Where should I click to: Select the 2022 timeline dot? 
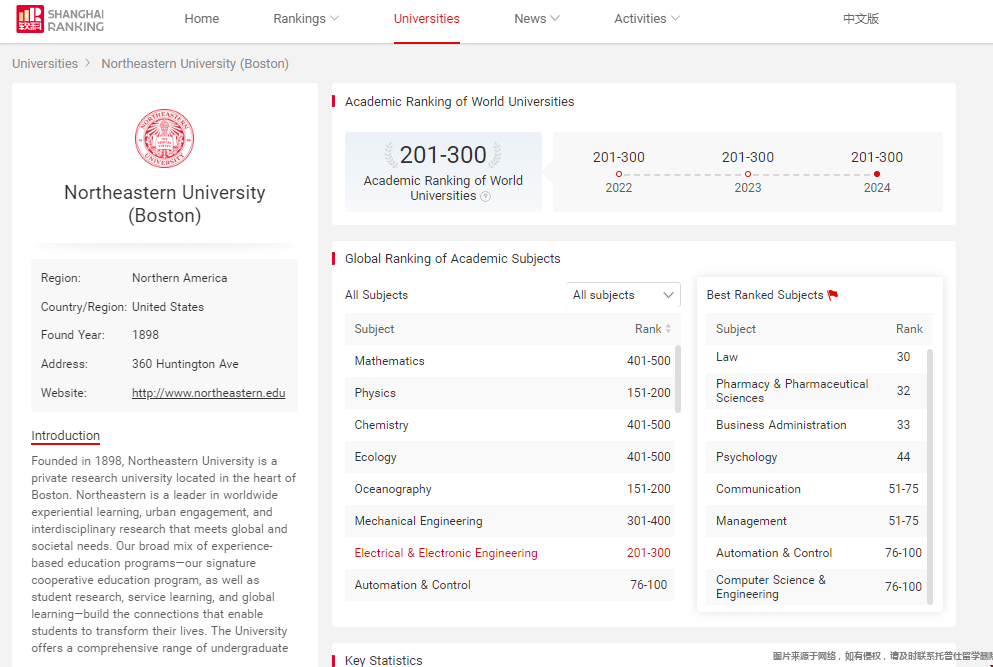coord(619,174)
